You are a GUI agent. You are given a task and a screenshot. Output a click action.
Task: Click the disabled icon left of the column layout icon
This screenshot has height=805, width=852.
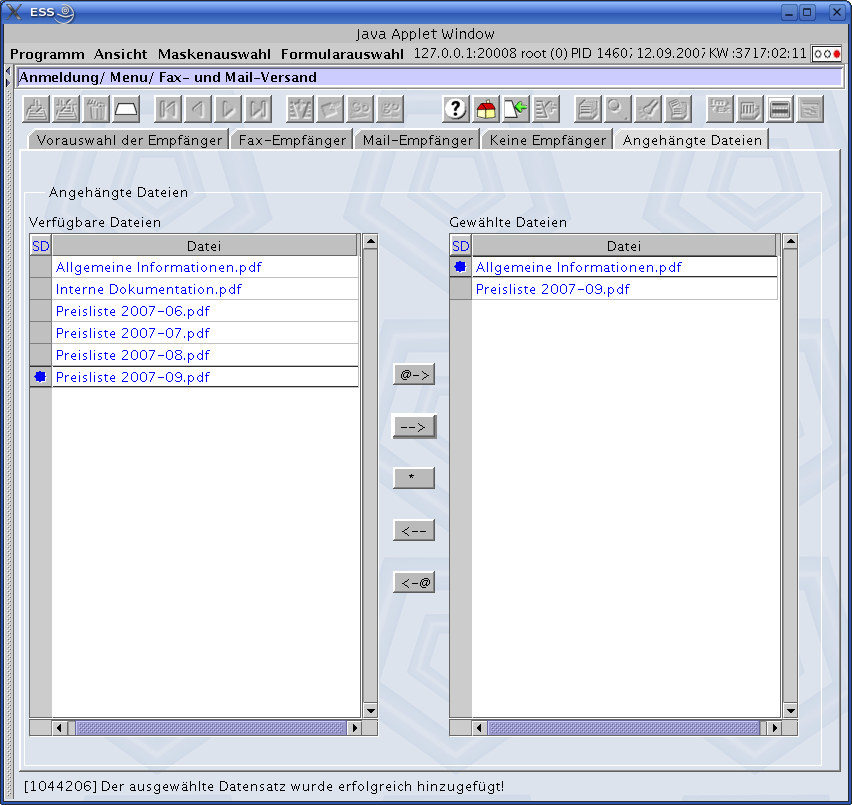[x=720, y=109]
